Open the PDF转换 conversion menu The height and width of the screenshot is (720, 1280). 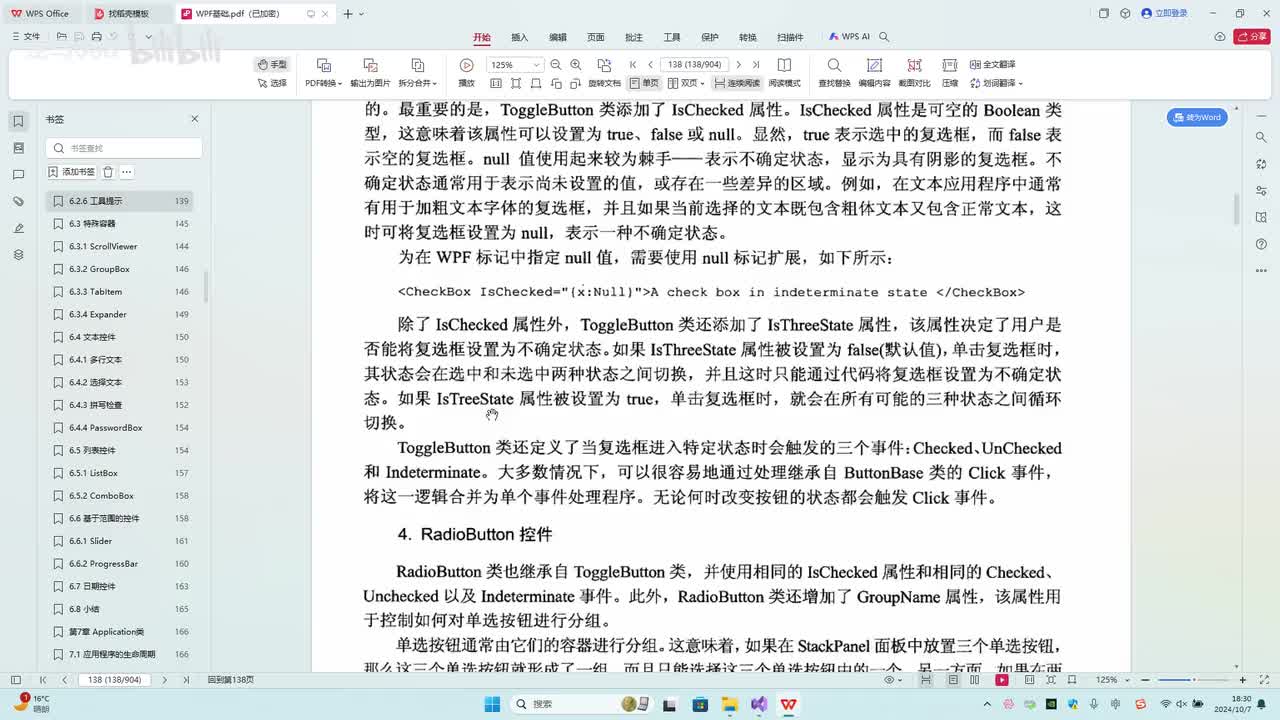coord(323,73)
